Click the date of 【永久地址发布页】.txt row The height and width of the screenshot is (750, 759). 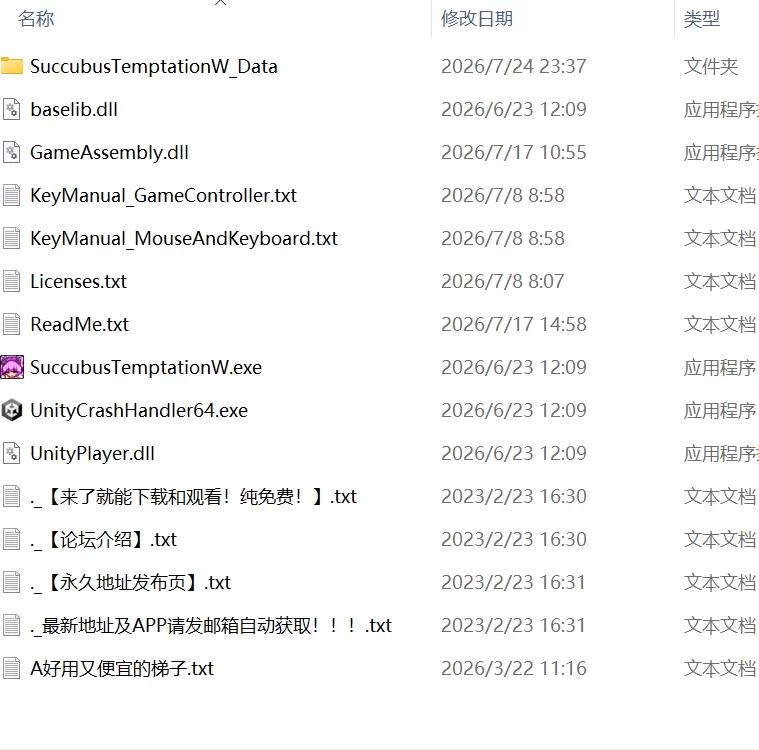514,582
